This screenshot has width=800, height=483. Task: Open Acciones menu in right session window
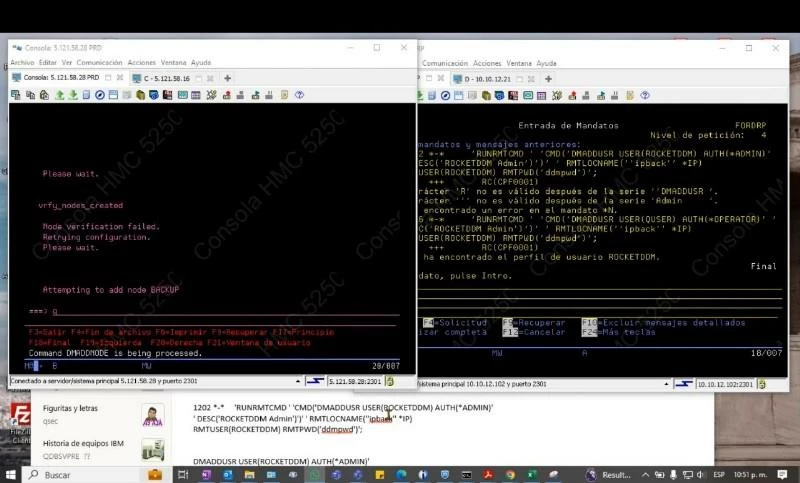tap(487, 63)
